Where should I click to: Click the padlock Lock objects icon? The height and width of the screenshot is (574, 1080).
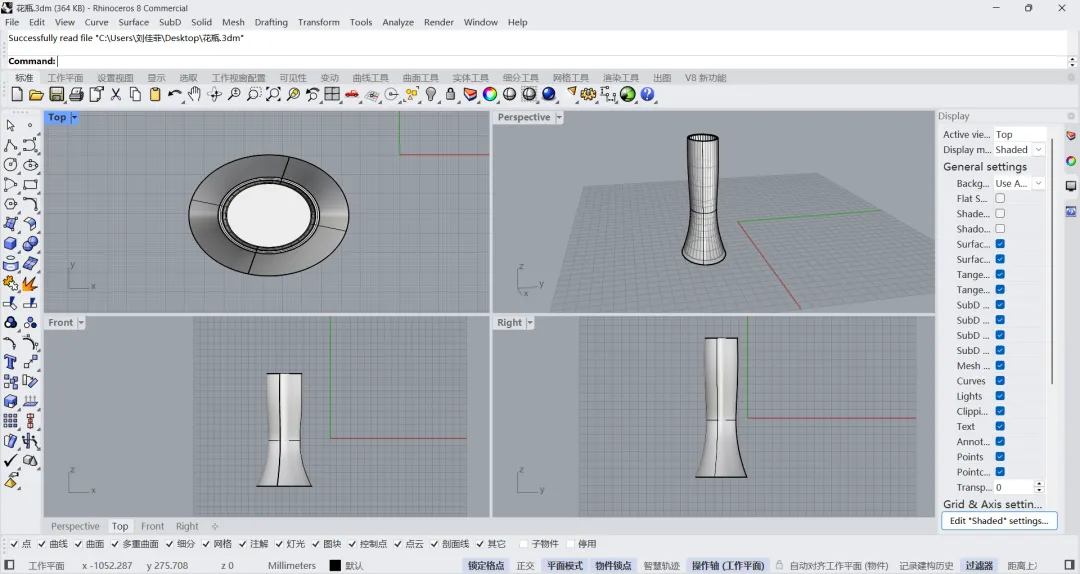pyautogui.click(x=450, y=94)
